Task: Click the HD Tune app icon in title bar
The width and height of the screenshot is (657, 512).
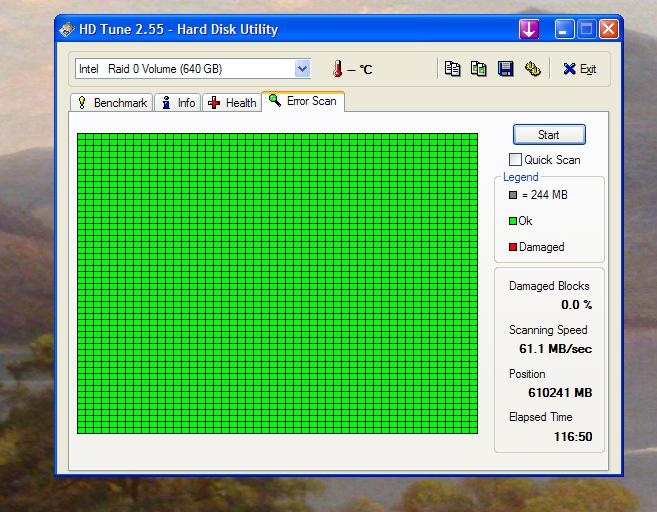Action: [67, 29]
